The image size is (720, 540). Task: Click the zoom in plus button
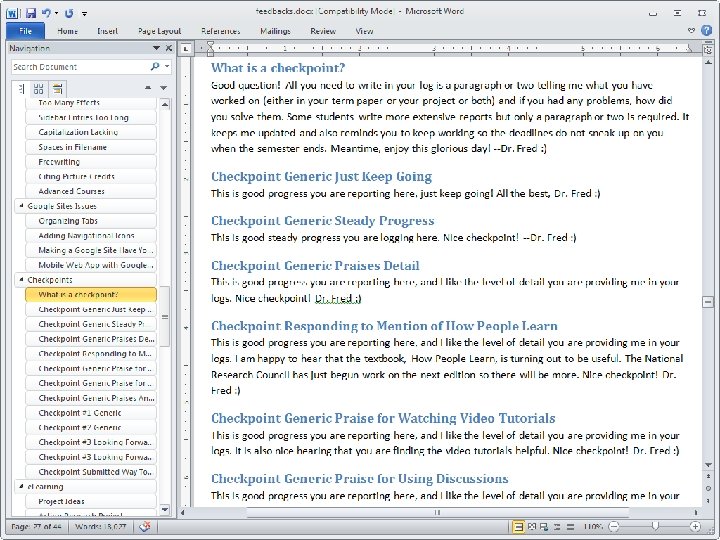tap(695, 527)
